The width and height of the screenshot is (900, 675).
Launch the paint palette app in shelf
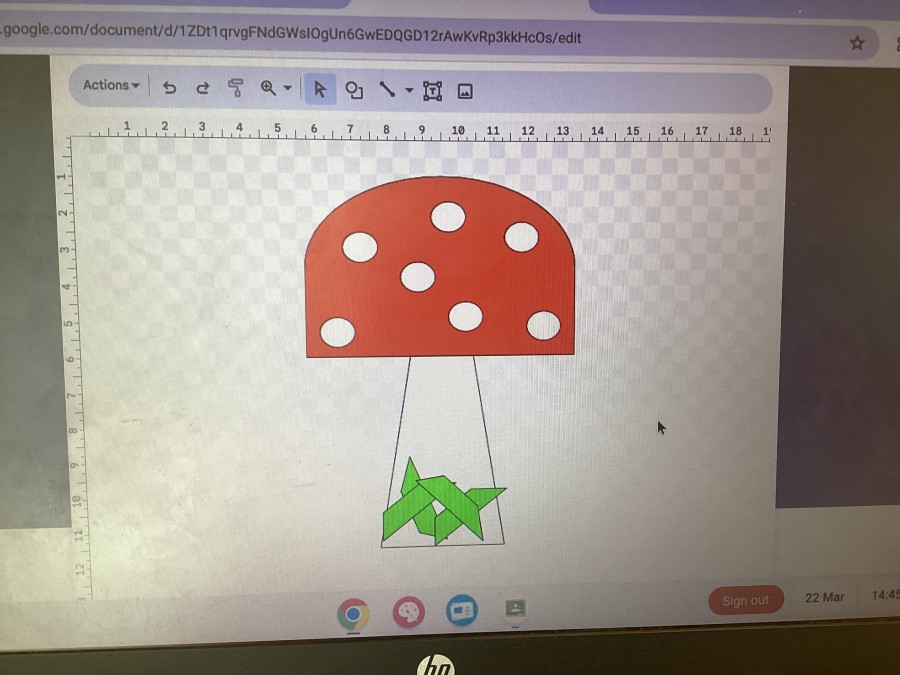point(408,611)
